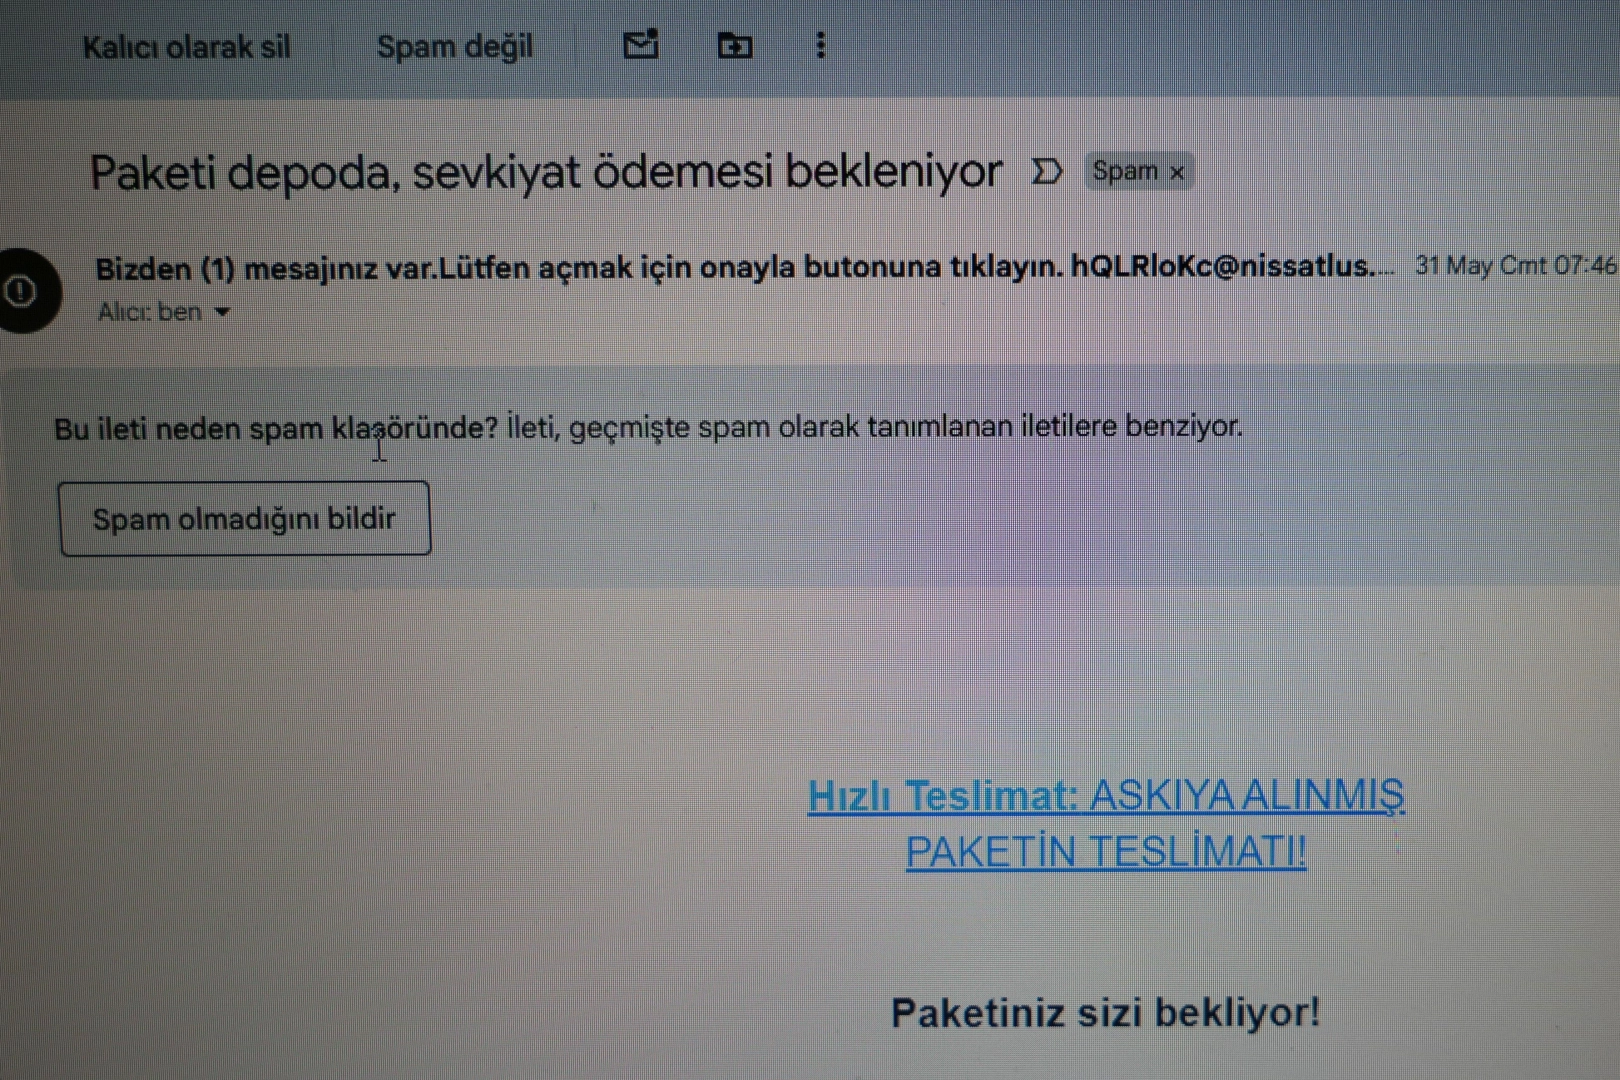Click 'Bu ileti neden spam klasöründe?' question text
Screen dimensions: 1620x1080
tap(275, 428)
